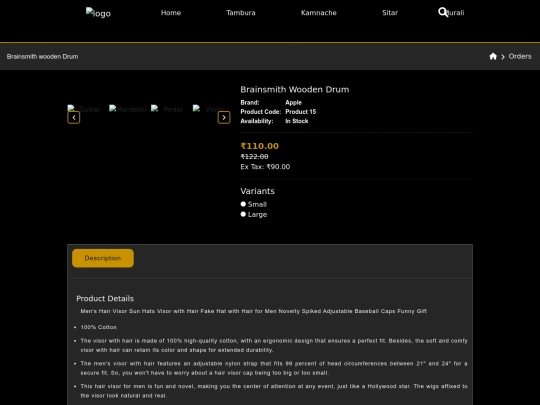Click the Variants heading

pyautogui.click(x=257, y=191)
